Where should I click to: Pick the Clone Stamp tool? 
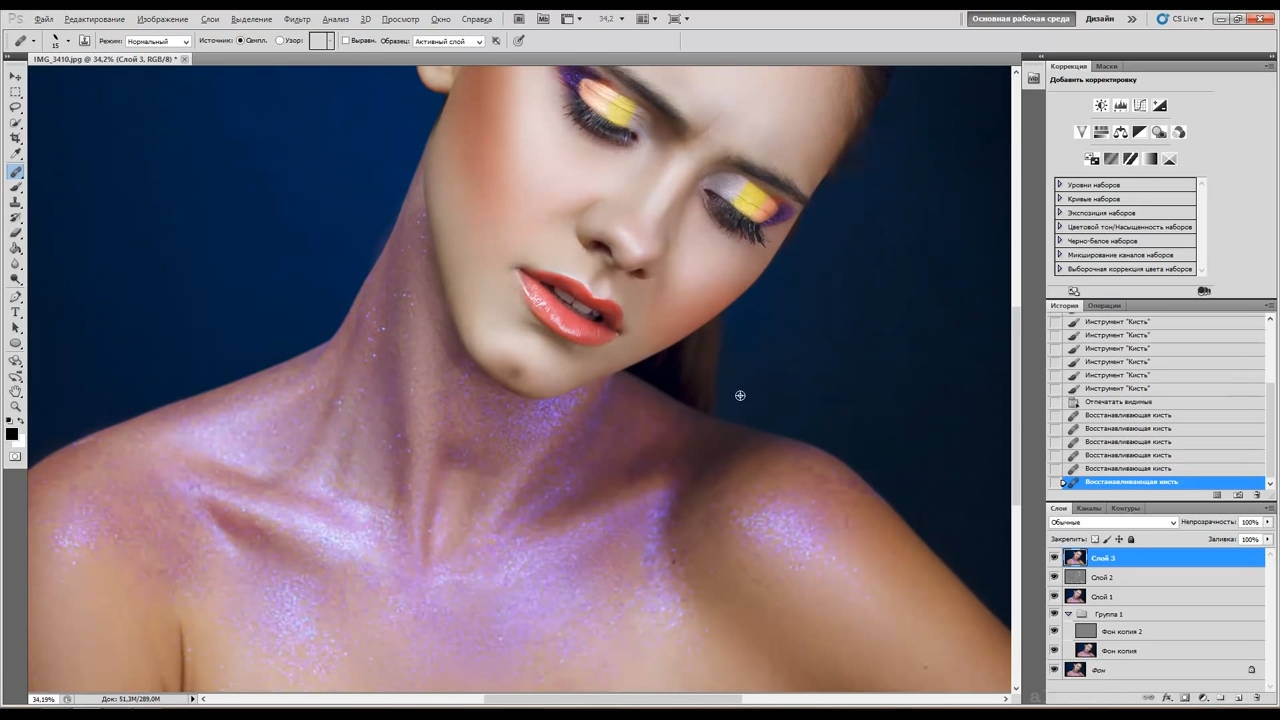[x=15, y=202]
